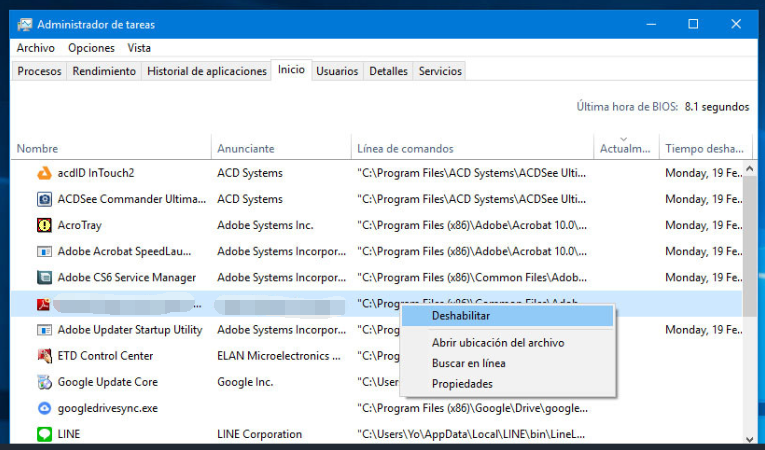This screenshot has width=765, height=450.
Task: Switch to the Usuarios tab
Action: coord(337,71)
